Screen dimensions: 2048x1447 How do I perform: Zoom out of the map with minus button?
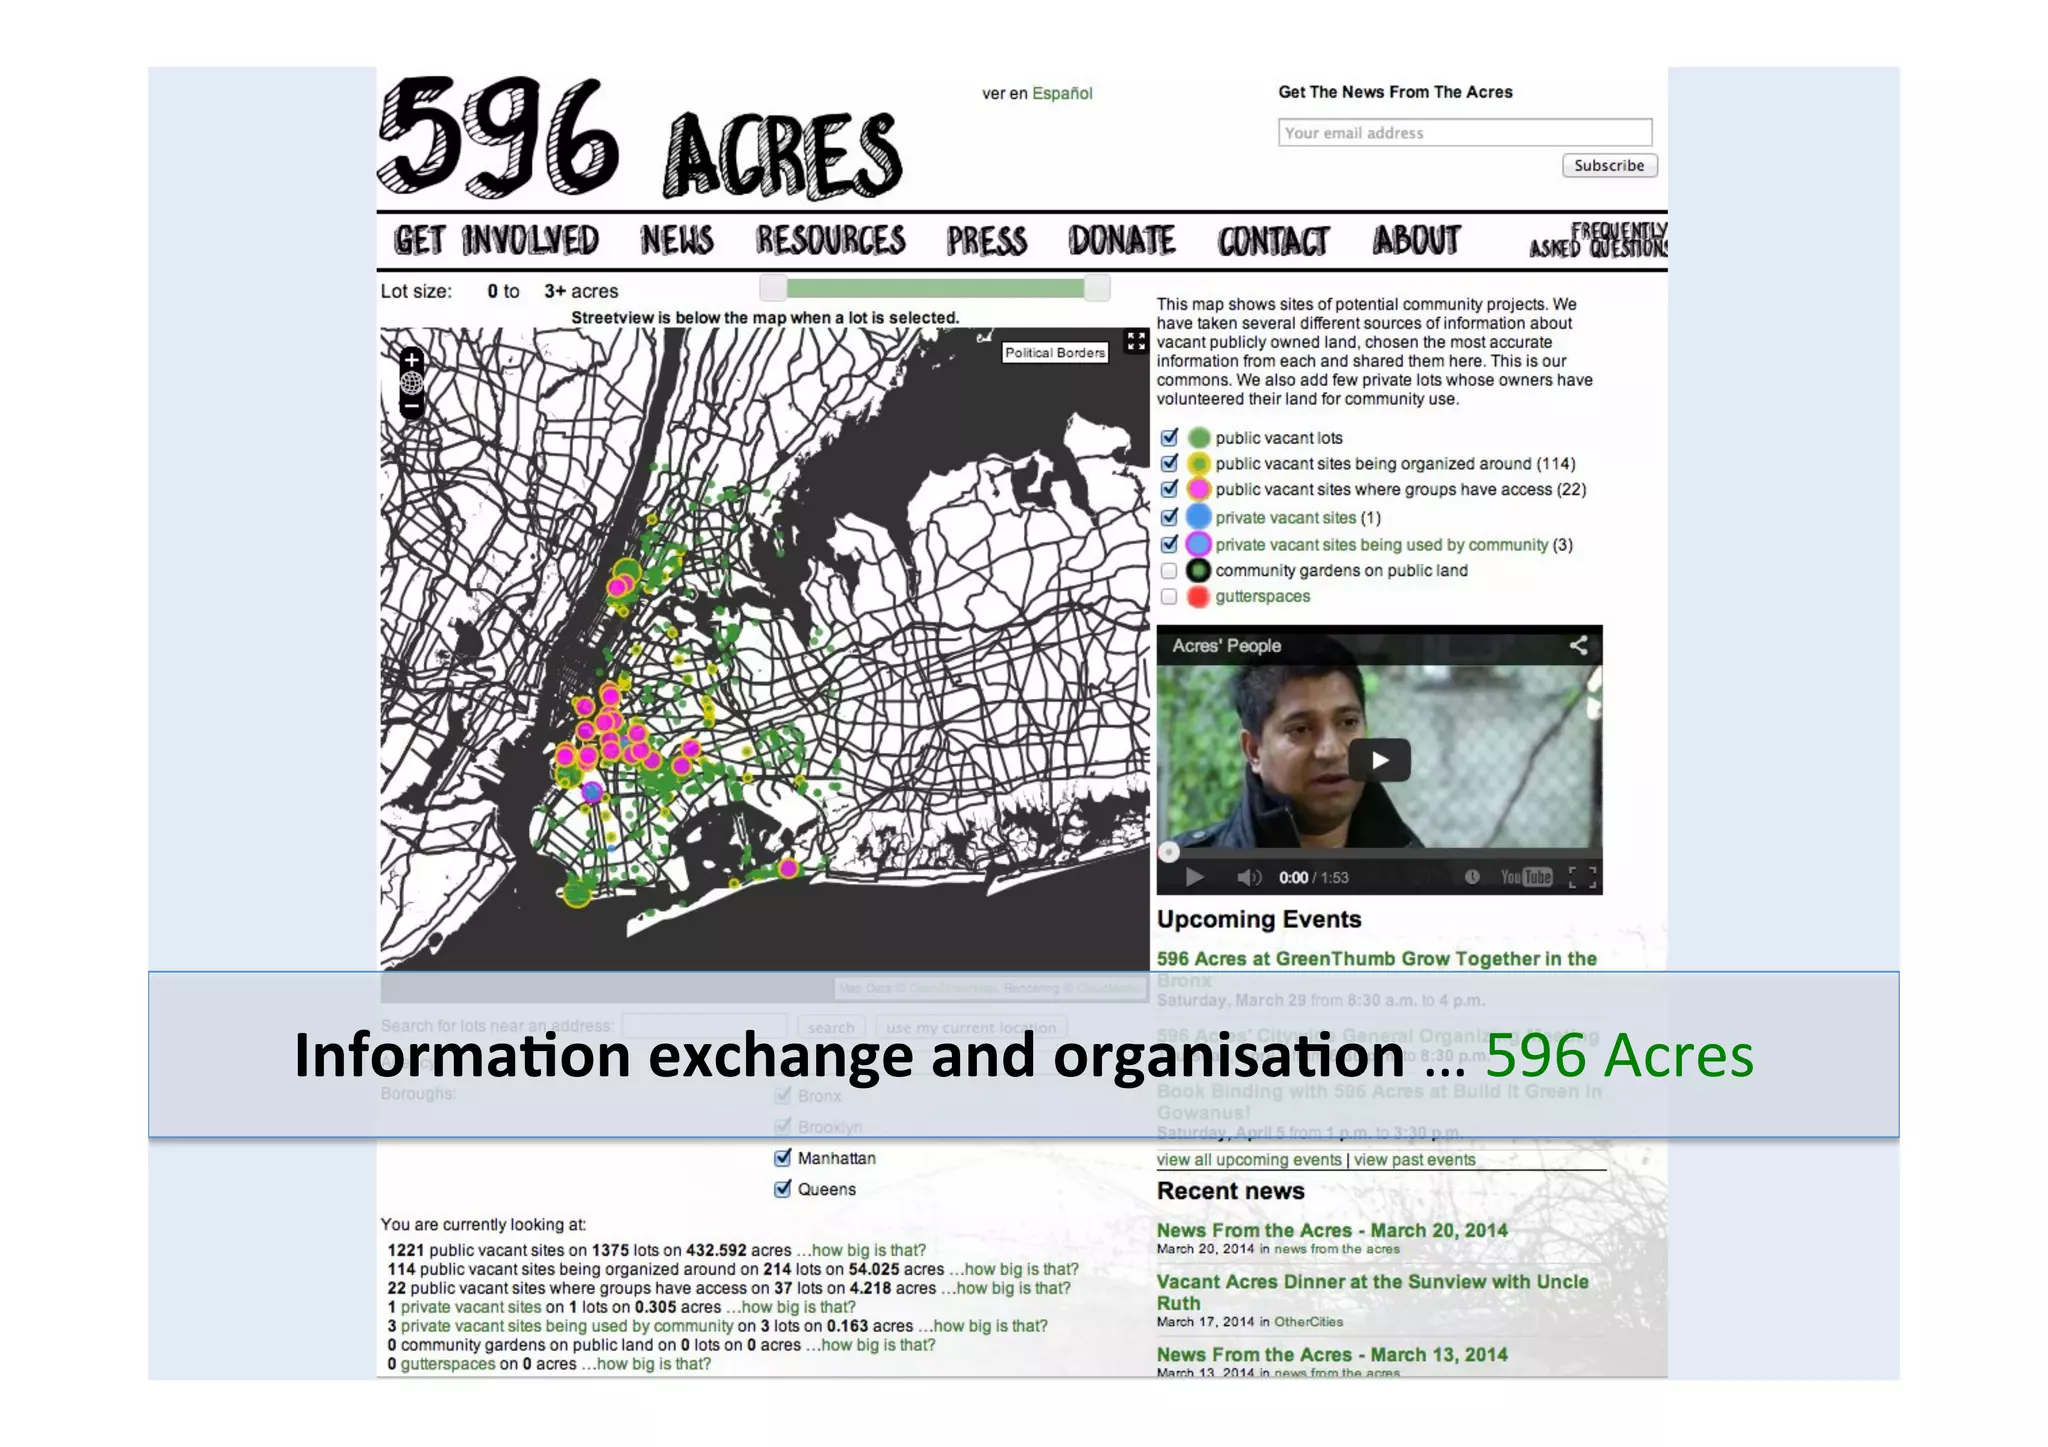pos(411,407)
